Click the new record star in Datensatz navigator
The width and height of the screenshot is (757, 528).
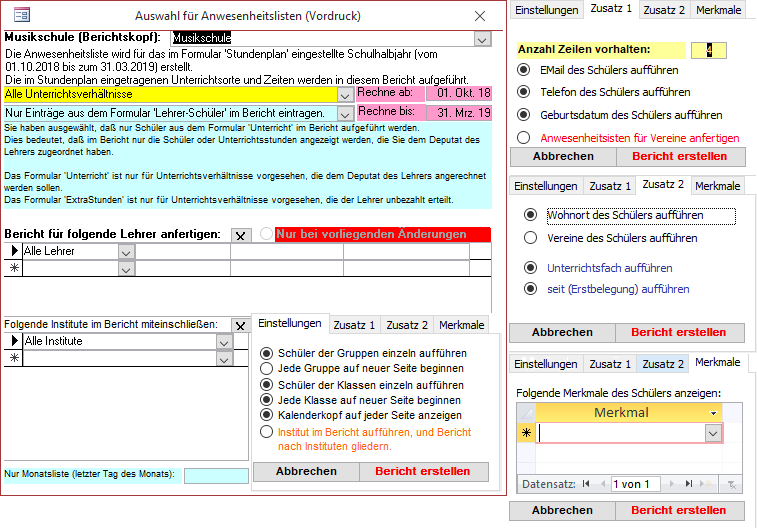(707, 484)
